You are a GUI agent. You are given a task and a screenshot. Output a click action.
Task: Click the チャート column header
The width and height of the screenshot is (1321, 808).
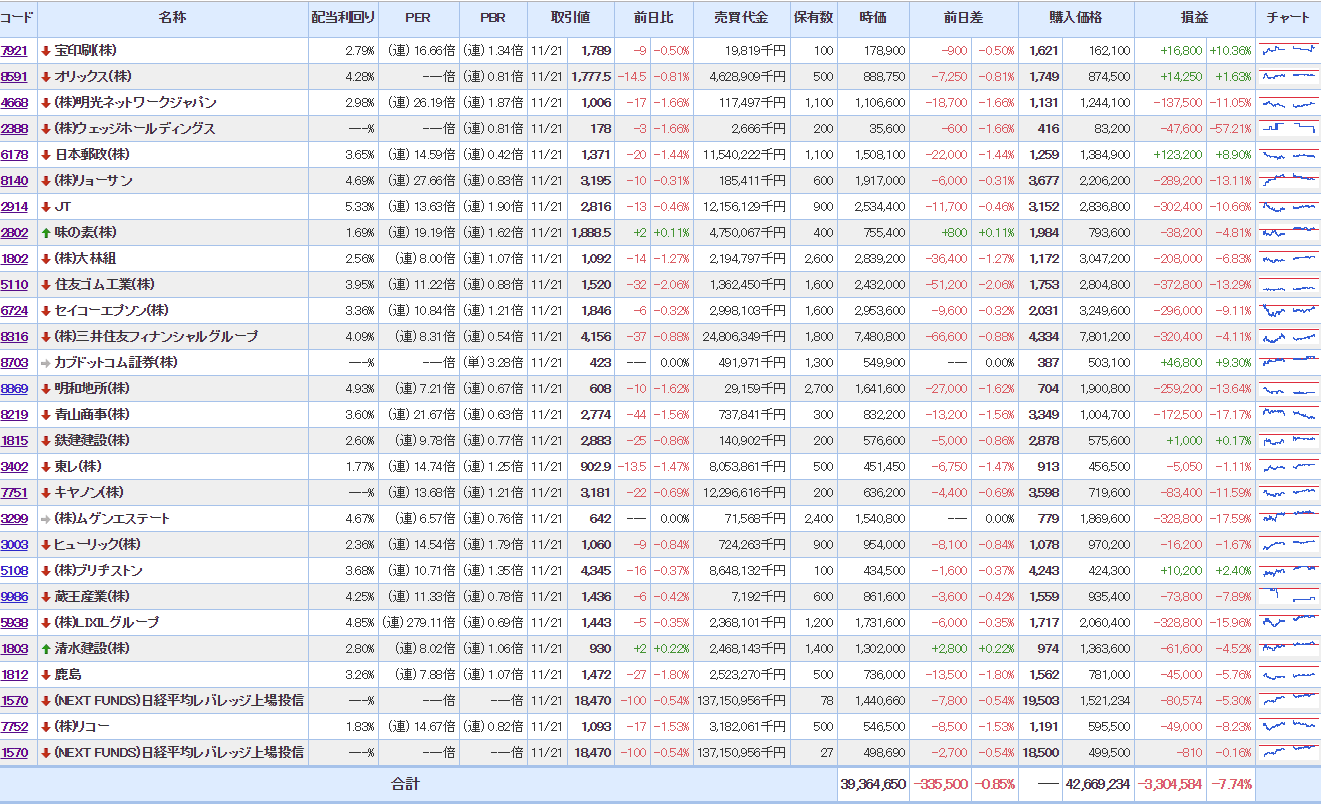tap(1288, 18)
